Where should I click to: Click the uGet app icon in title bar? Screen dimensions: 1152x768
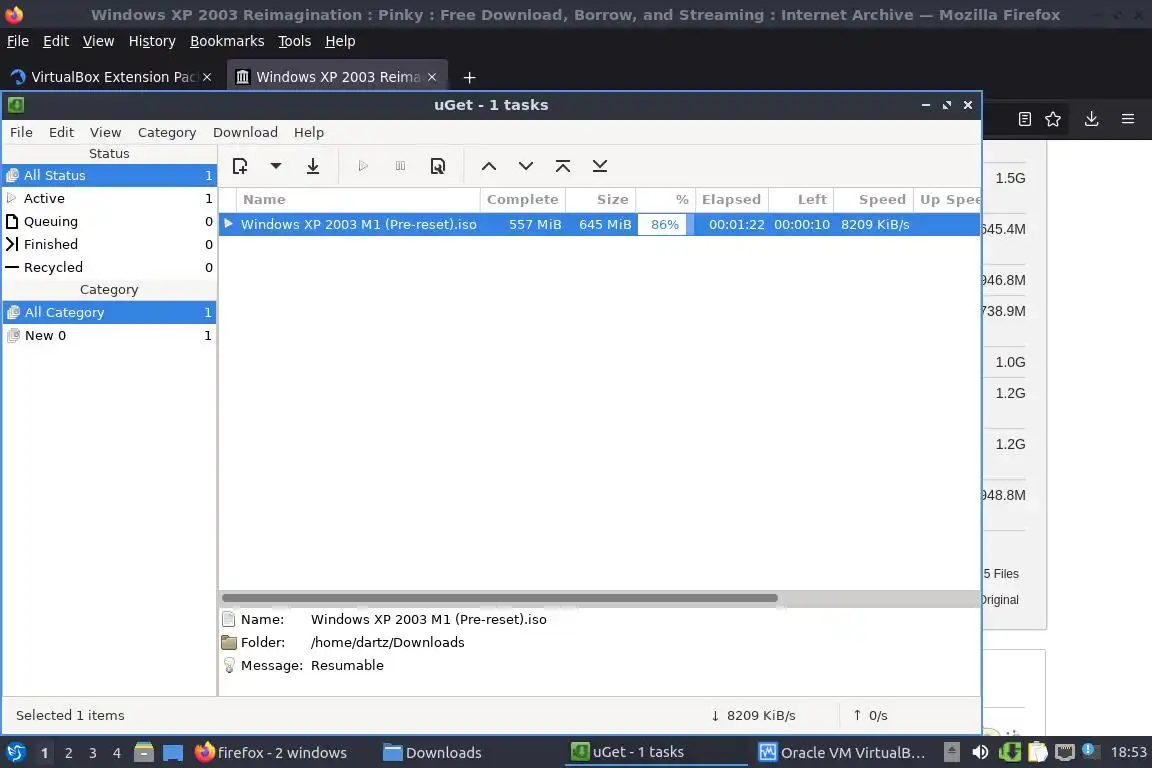click(16, 105)
